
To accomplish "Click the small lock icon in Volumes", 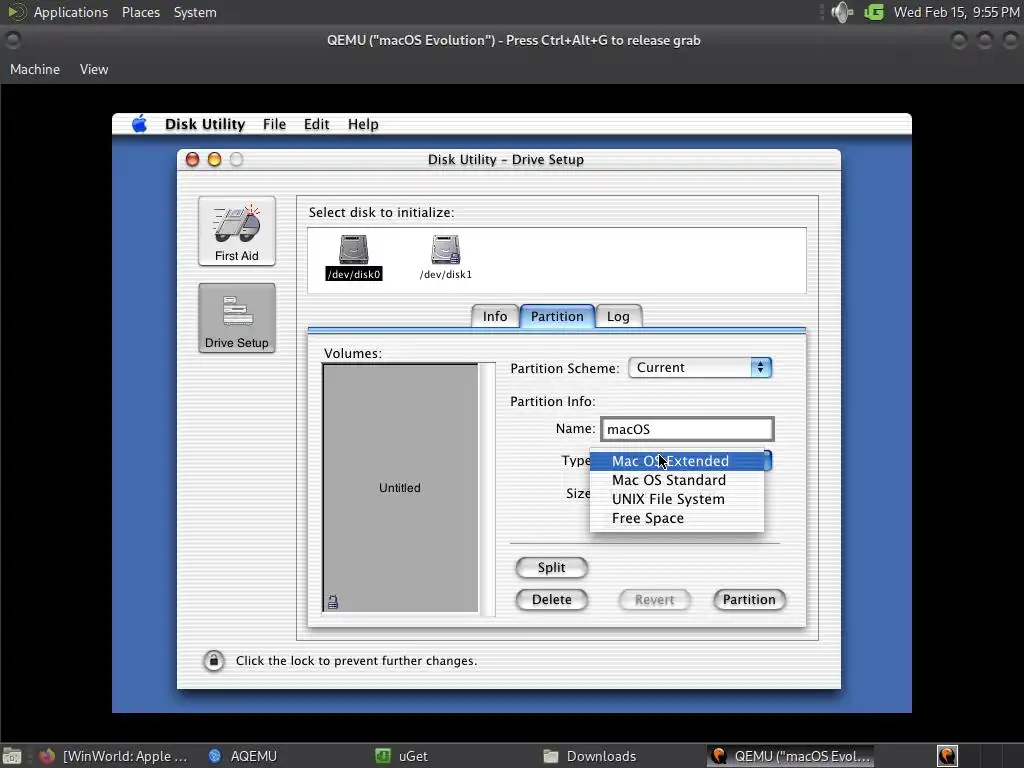I will pos(333,602).
